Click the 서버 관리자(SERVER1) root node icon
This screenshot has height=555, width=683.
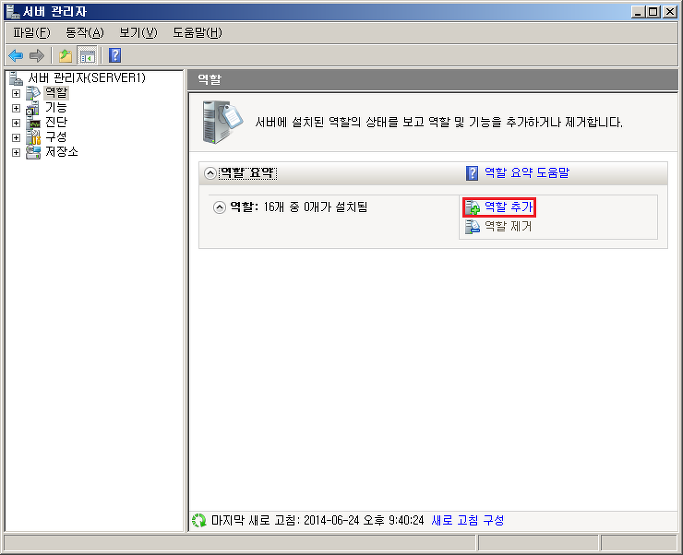tap(16, 78)
